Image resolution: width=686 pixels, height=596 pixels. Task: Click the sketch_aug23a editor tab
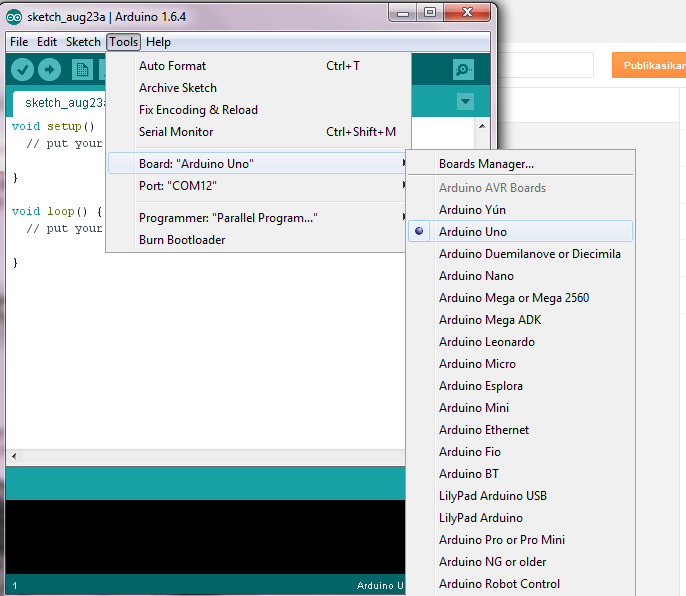tap(60, 103)
